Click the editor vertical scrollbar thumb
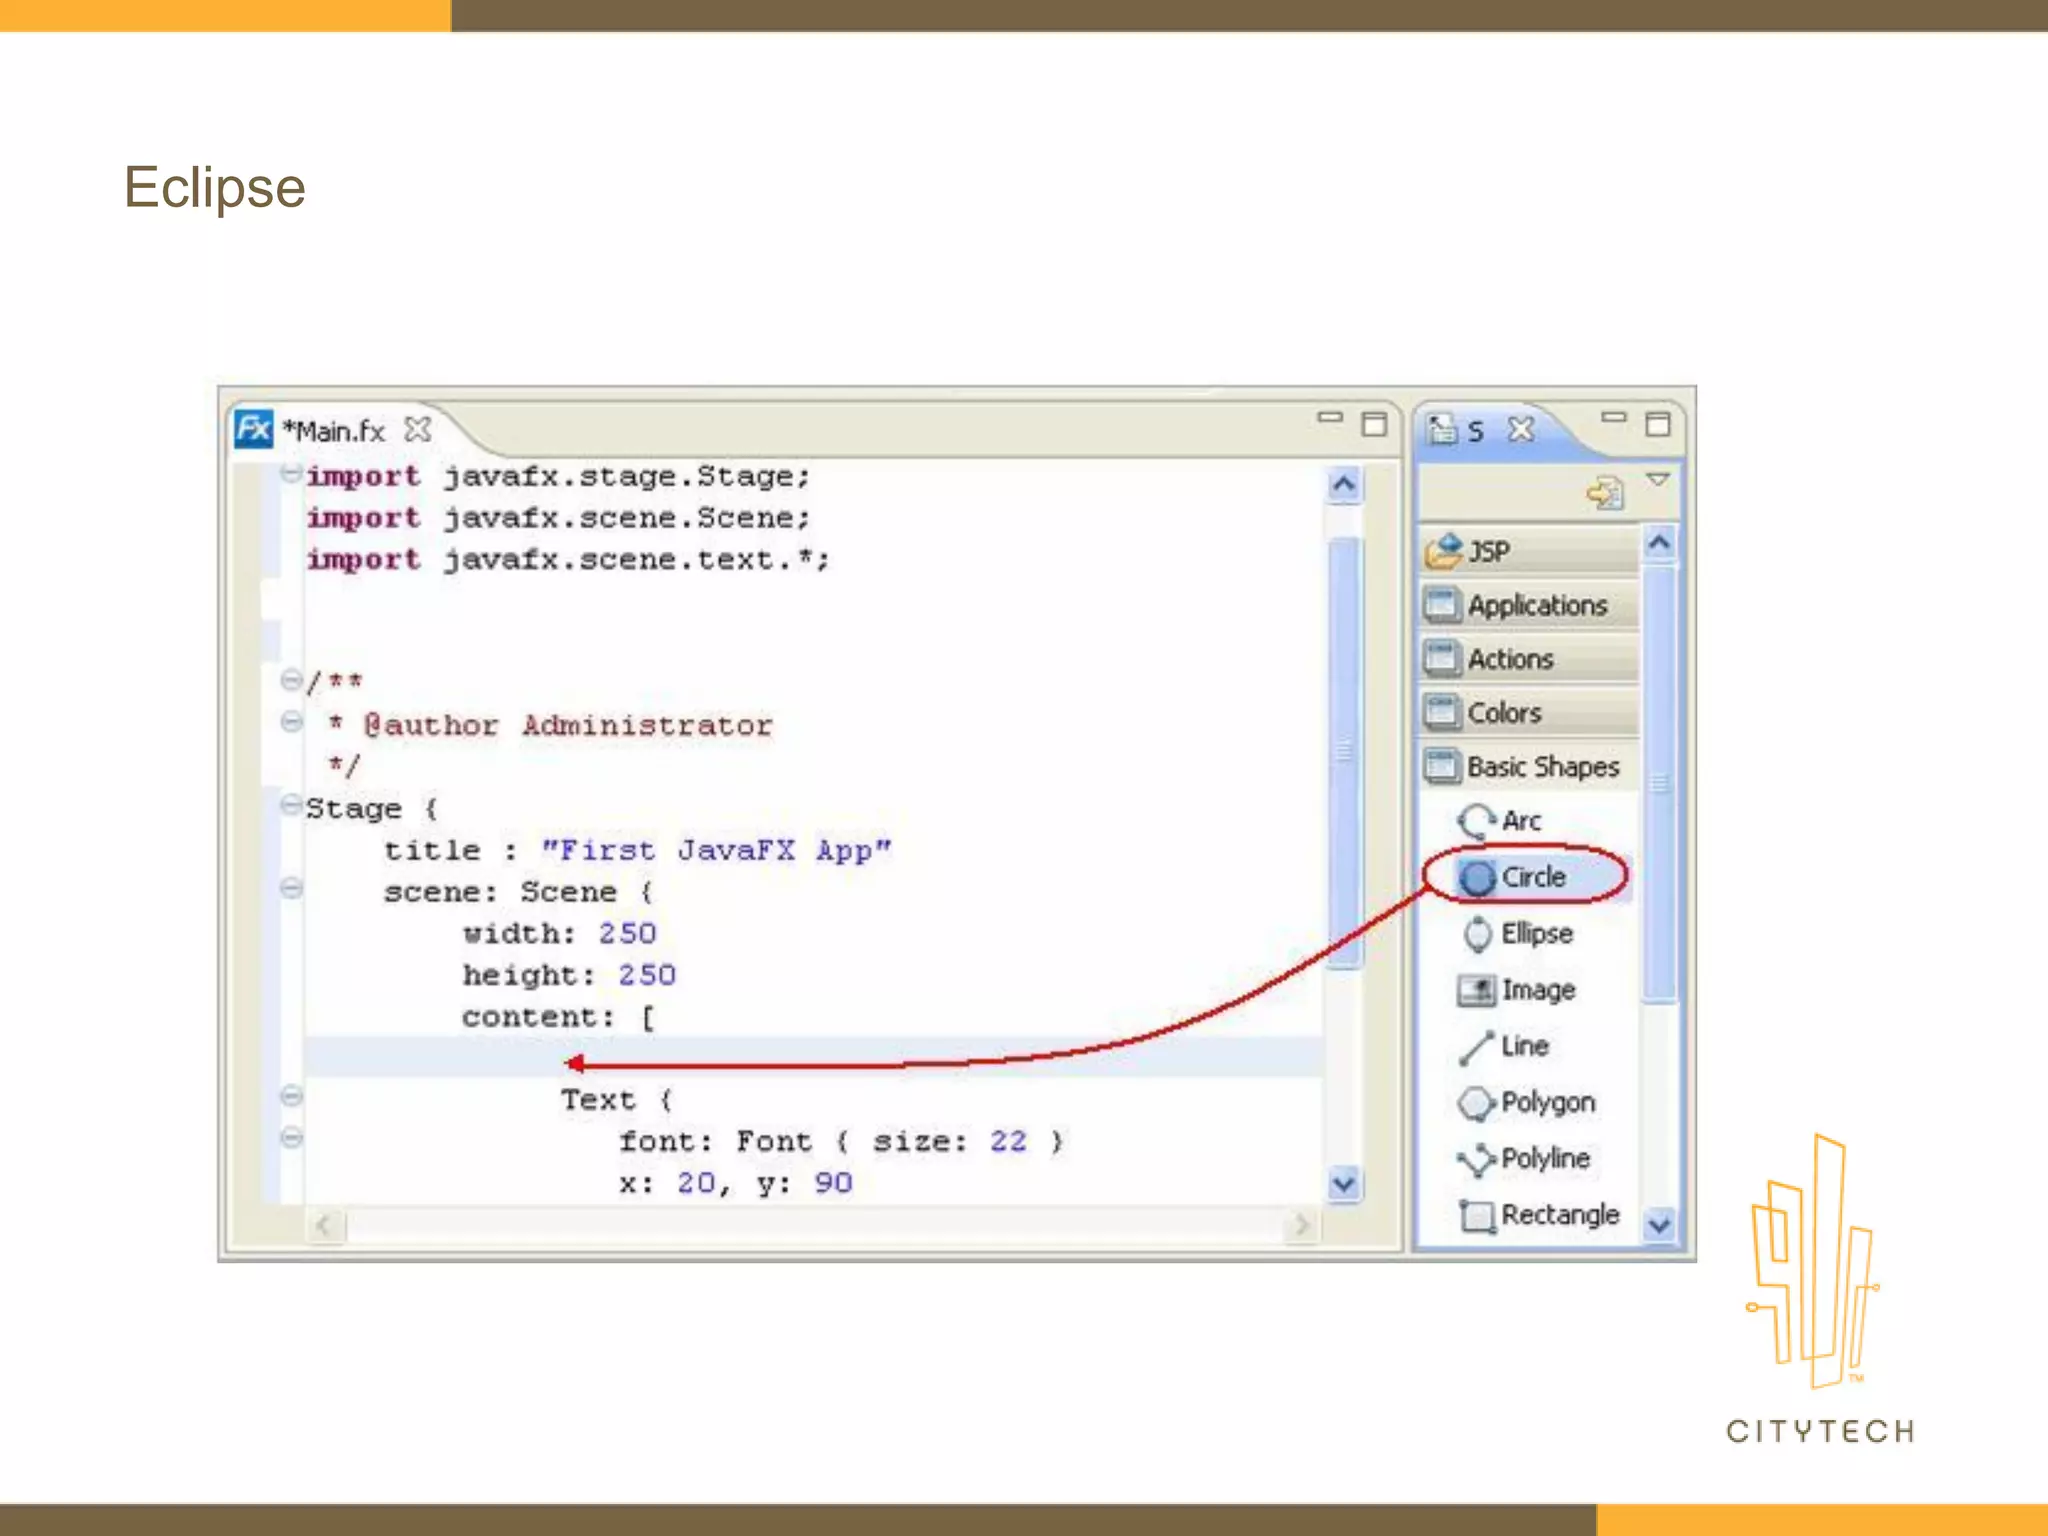Screen dimensions: 2048x1536 pos(1344,752)
